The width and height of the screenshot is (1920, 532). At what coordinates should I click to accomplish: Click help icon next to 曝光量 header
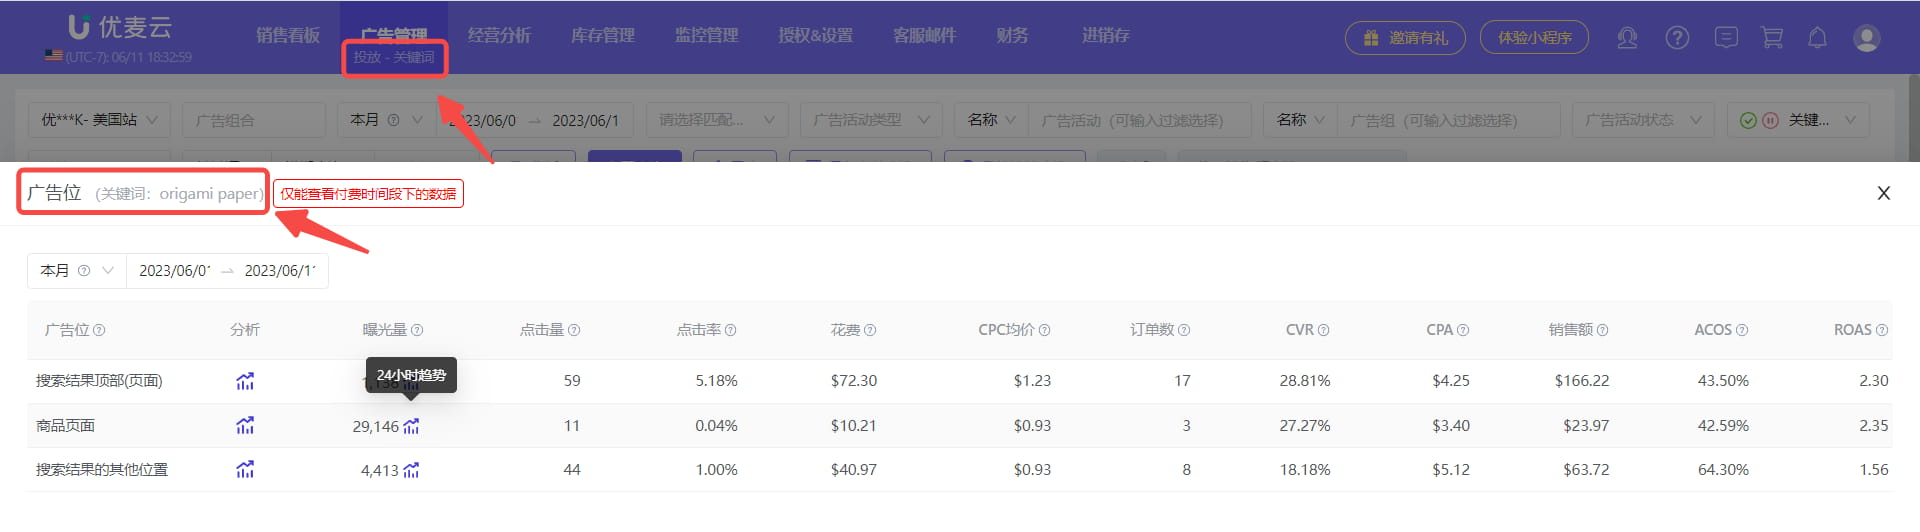(x=417, y=330)
